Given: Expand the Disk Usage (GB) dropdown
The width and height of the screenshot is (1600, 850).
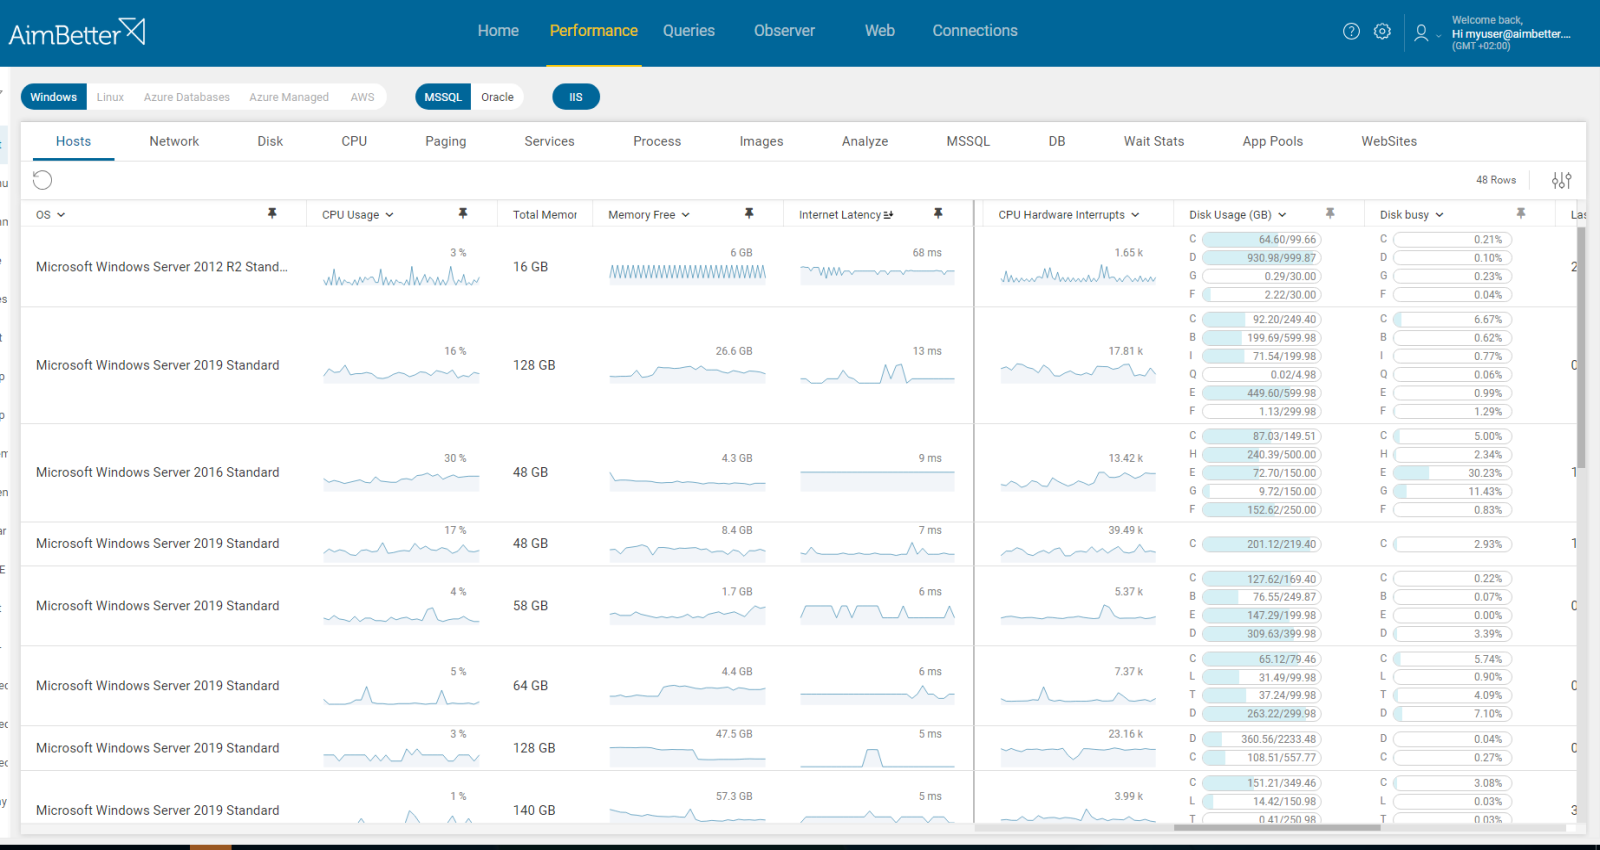Looking at the screenshot, I should 1282,215.
